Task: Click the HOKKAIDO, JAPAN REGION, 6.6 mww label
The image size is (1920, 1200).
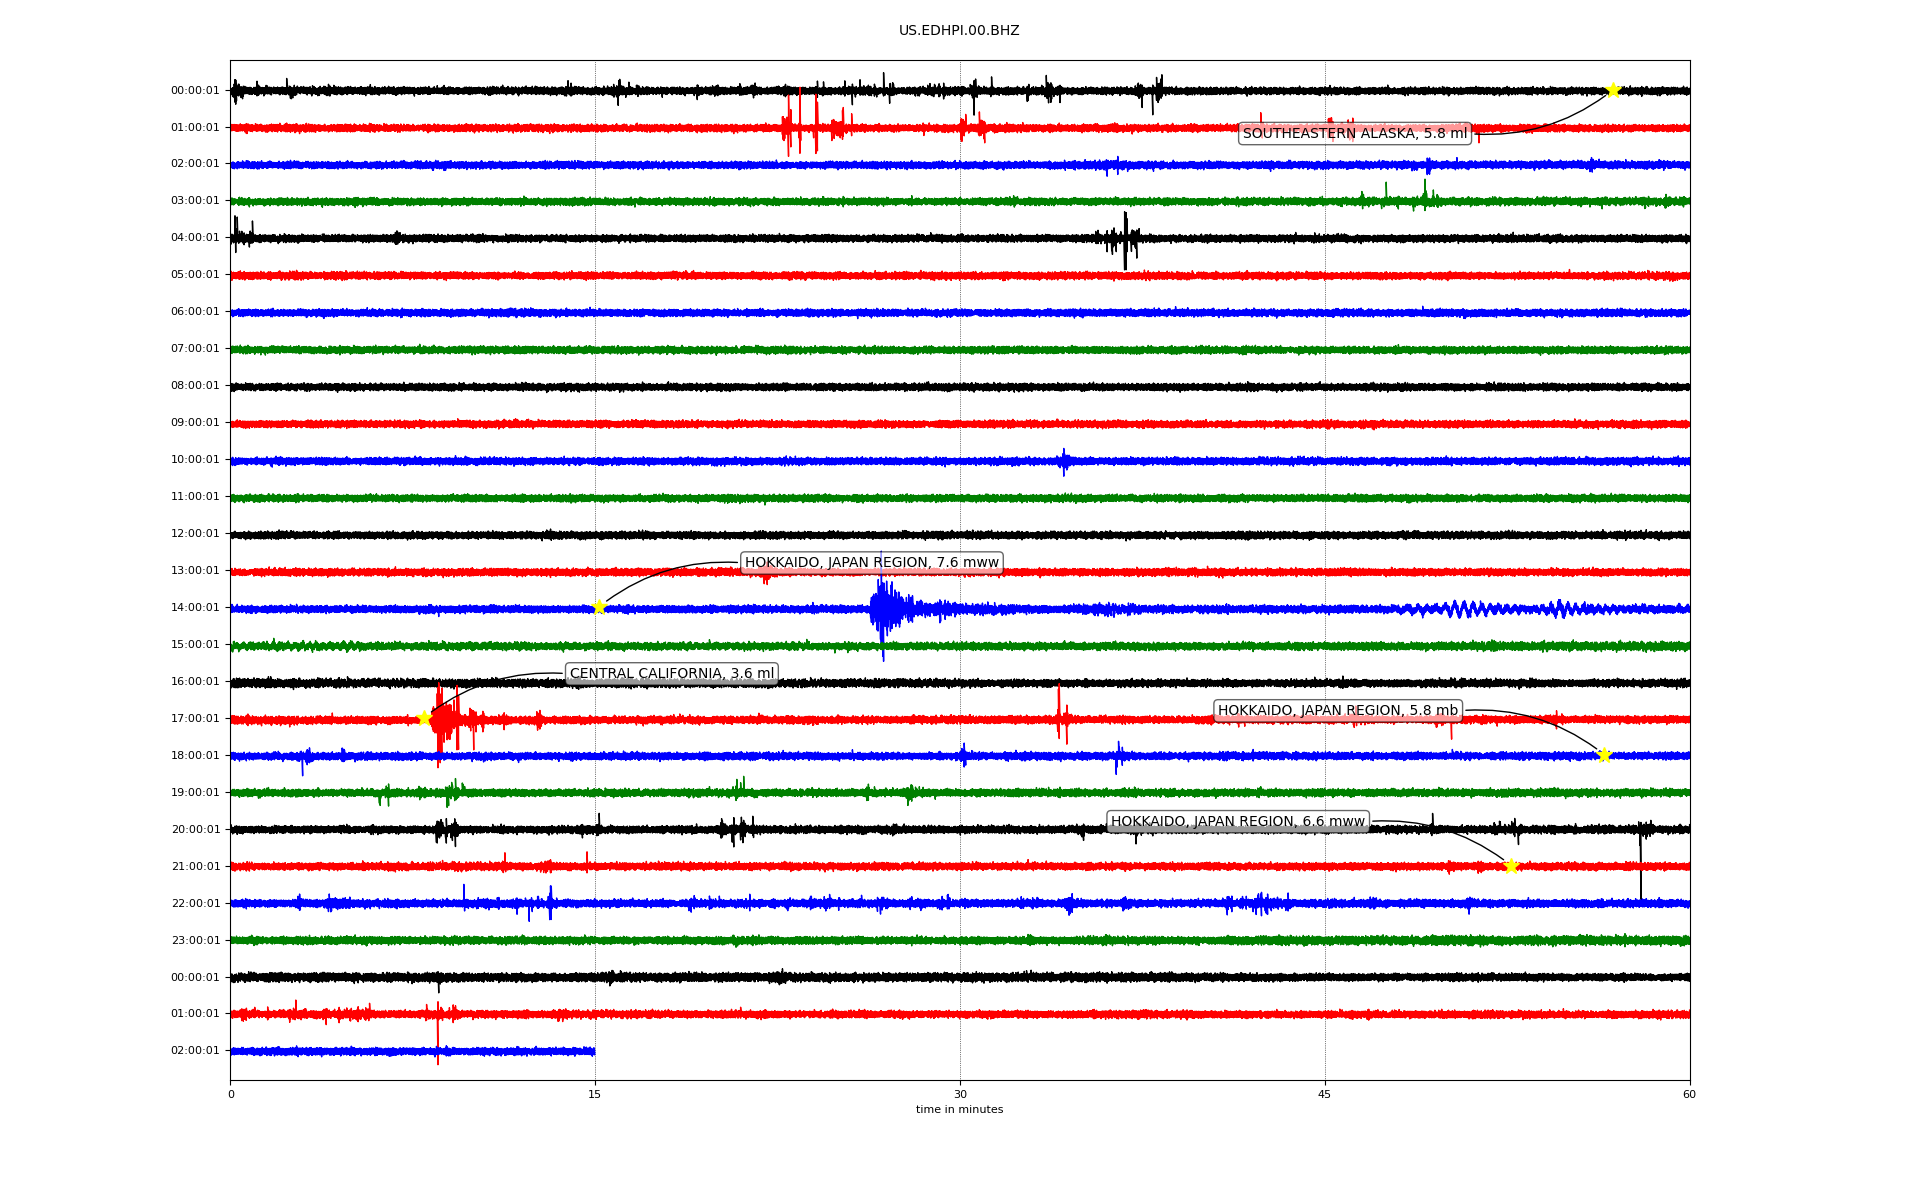Action: (x=1237, y=821)
